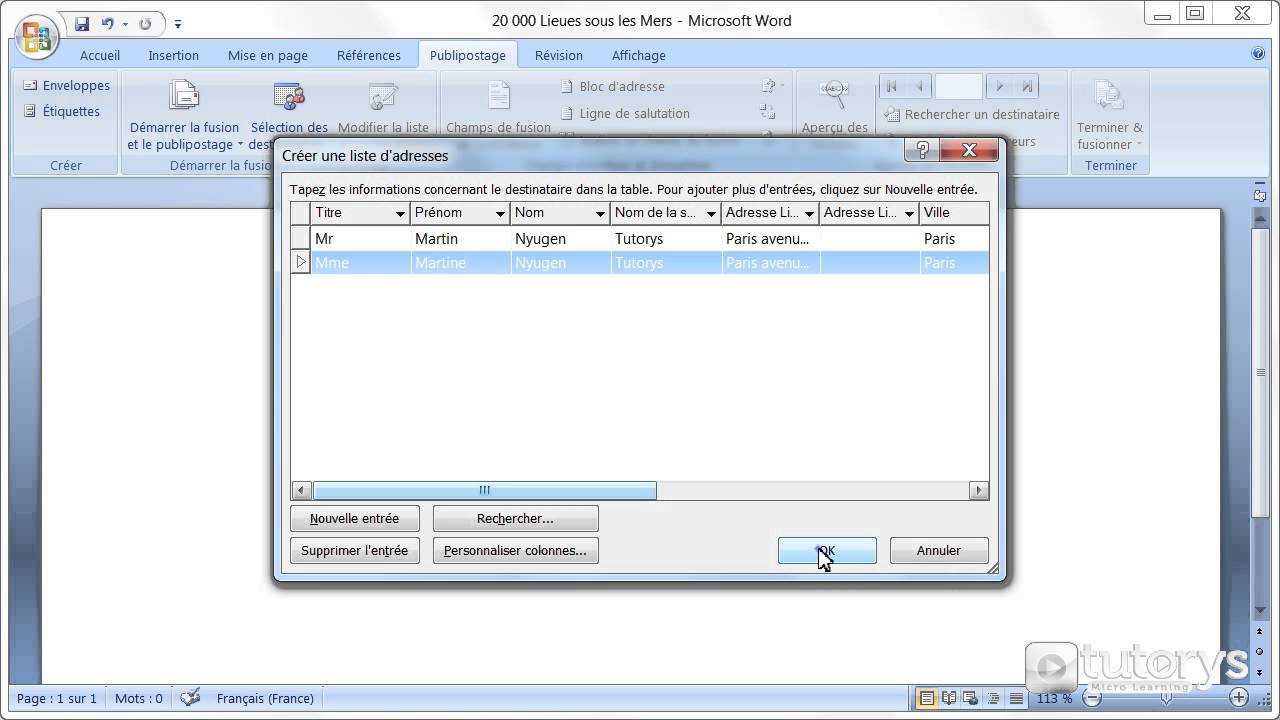1280x720 pixels.
Task: Select the cell containing Martine
Action: point(460,263)
